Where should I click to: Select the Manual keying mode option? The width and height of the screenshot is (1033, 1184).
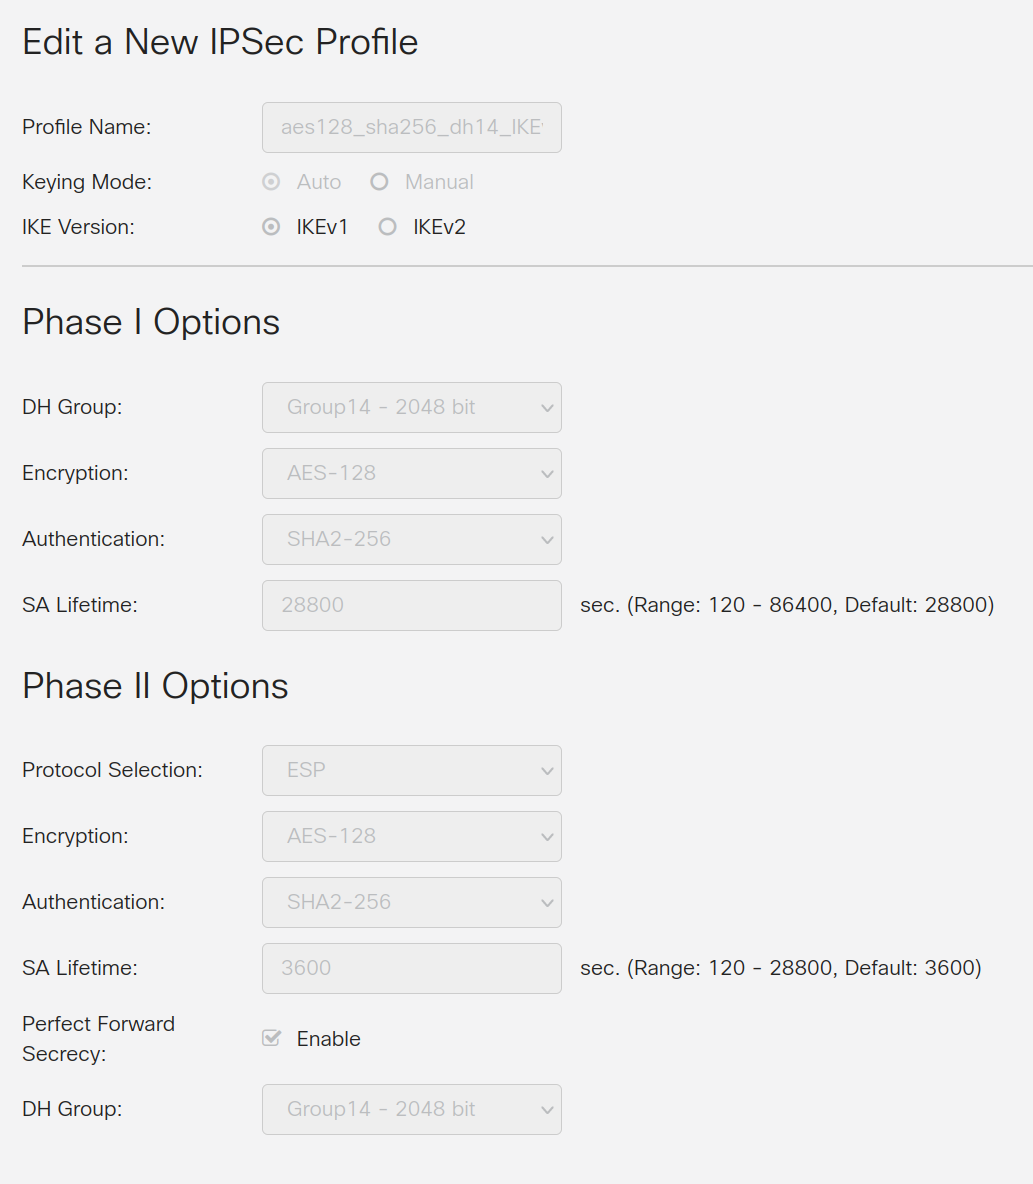tap(379, 182)
